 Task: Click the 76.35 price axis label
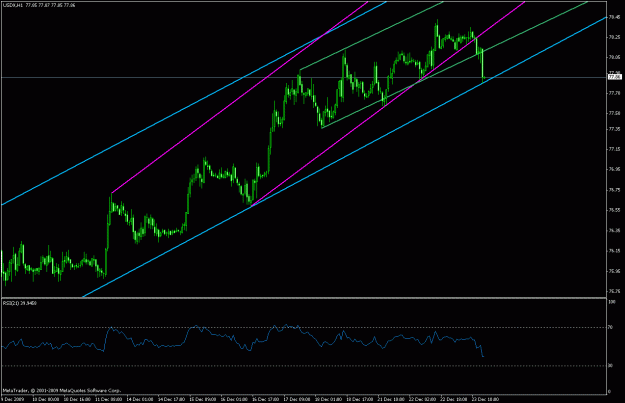click(x=614, y=230)
